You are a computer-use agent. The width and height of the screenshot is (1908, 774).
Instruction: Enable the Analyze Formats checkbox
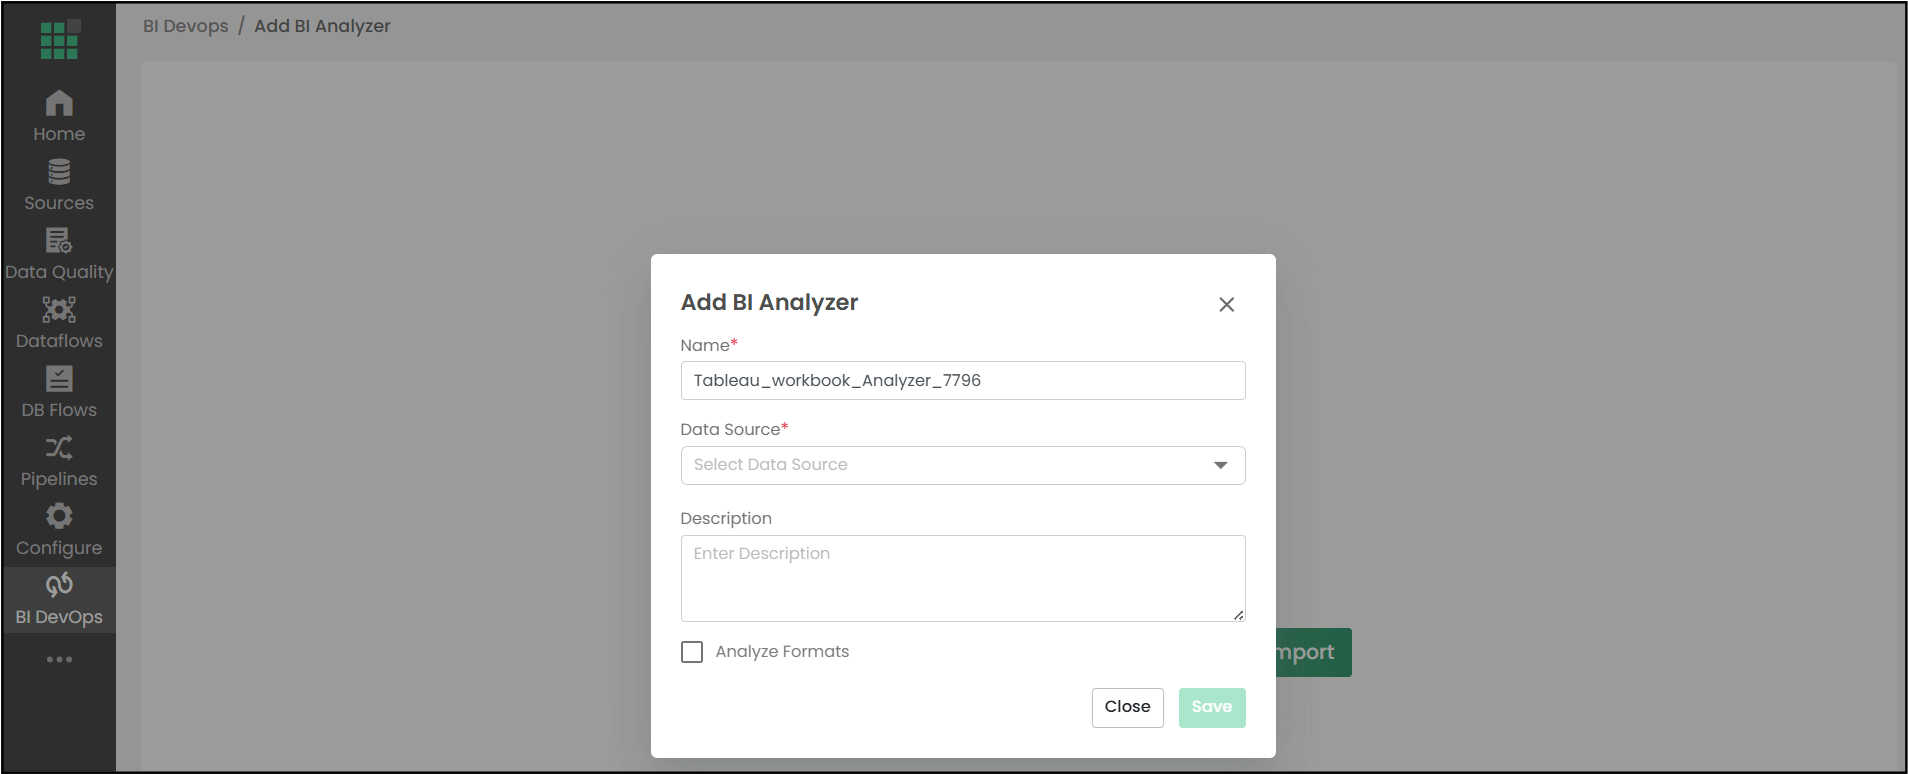coord(692,652)
